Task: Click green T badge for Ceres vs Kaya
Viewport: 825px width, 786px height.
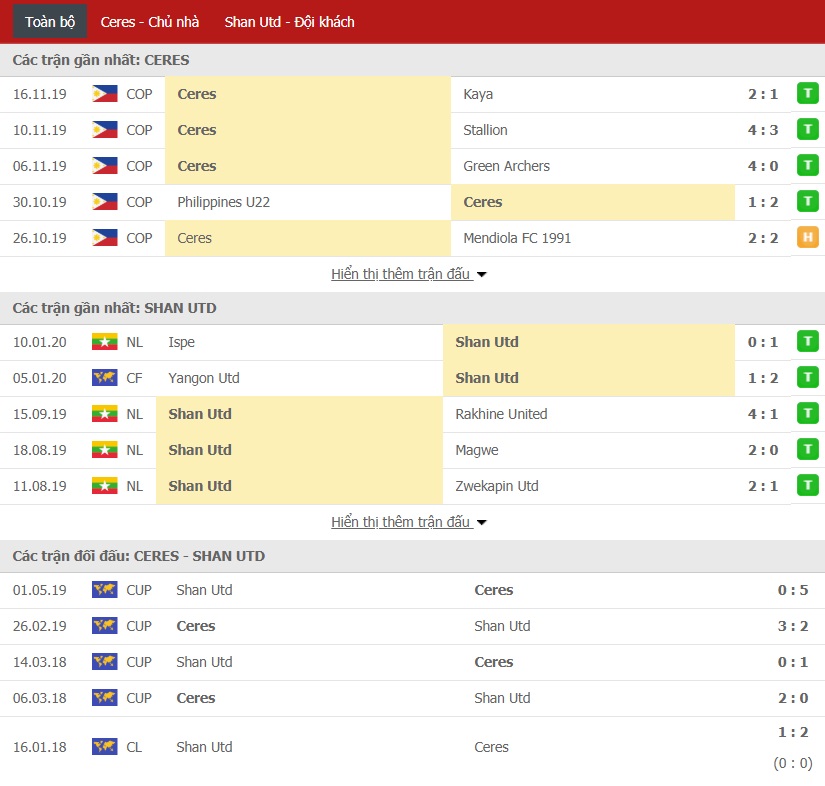Action: (x=808, y=94)
